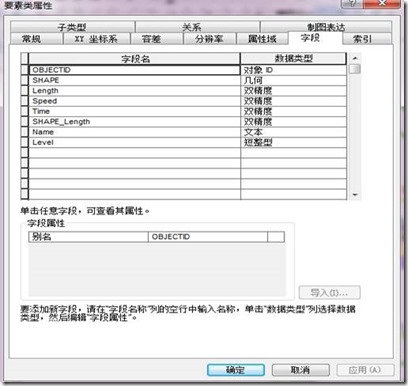Click row selector beside OBJECTID

pyautogui.click(x=25, y=70)
